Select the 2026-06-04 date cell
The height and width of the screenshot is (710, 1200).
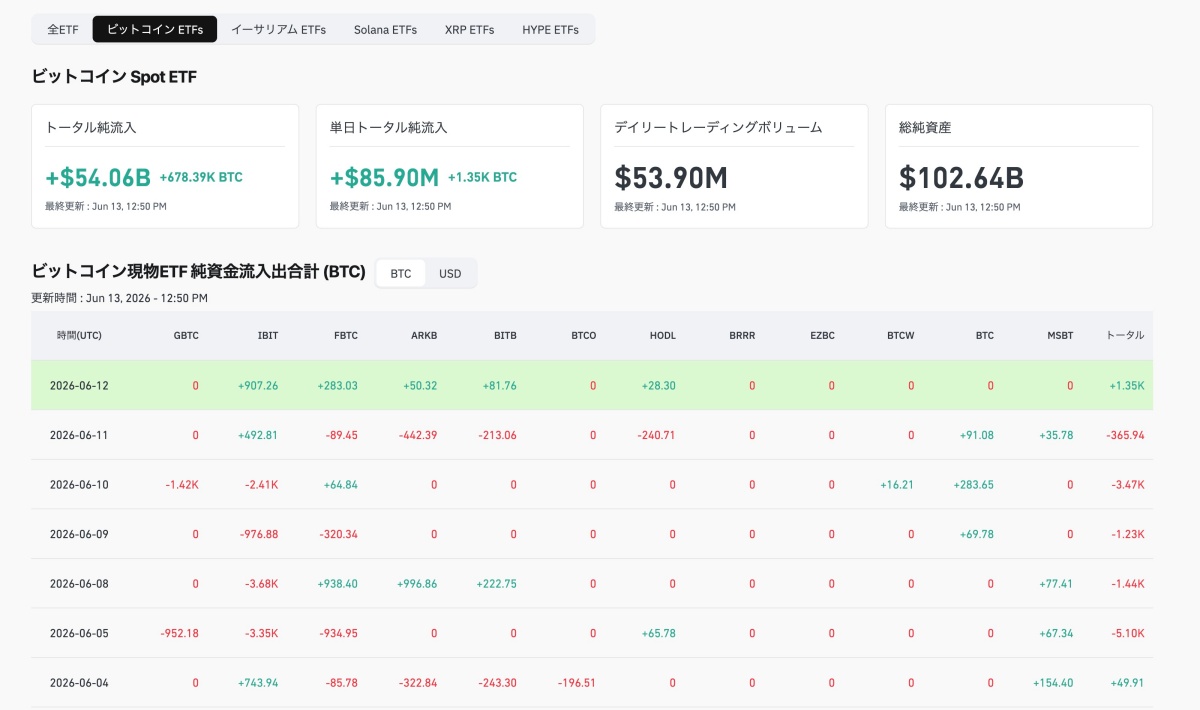pyautogui.click(x=79, y=683)
